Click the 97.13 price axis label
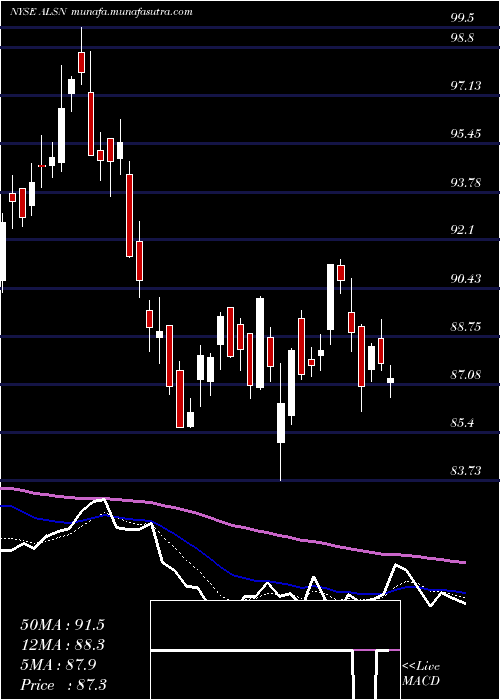The height and width of the screenshot is (700, 500). click(x=466, y=85)
